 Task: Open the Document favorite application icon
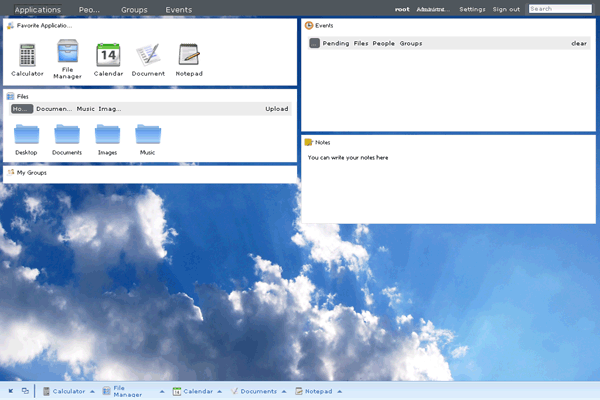pos(148,59)
